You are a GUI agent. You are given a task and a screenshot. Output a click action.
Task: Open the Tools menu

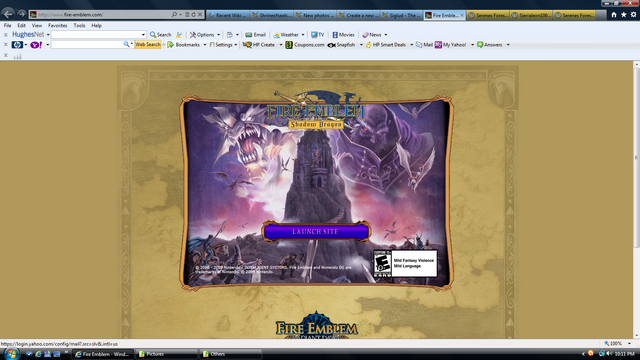[79, 25]
